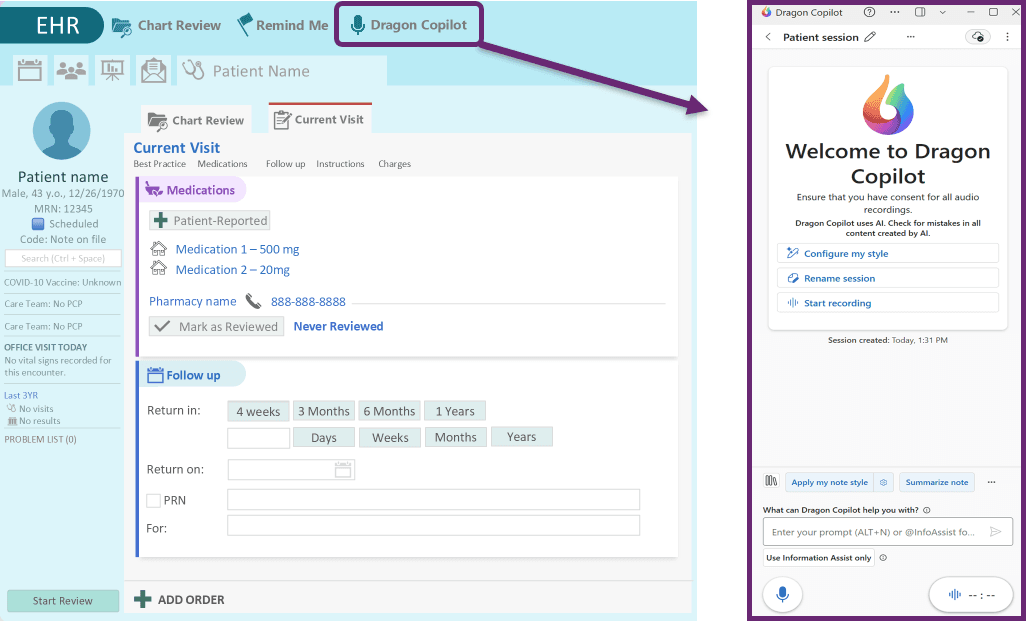Choose the Days unit button
This screenshot has height=621, width=1026.
pyautogui.click(x=324, y=437)
